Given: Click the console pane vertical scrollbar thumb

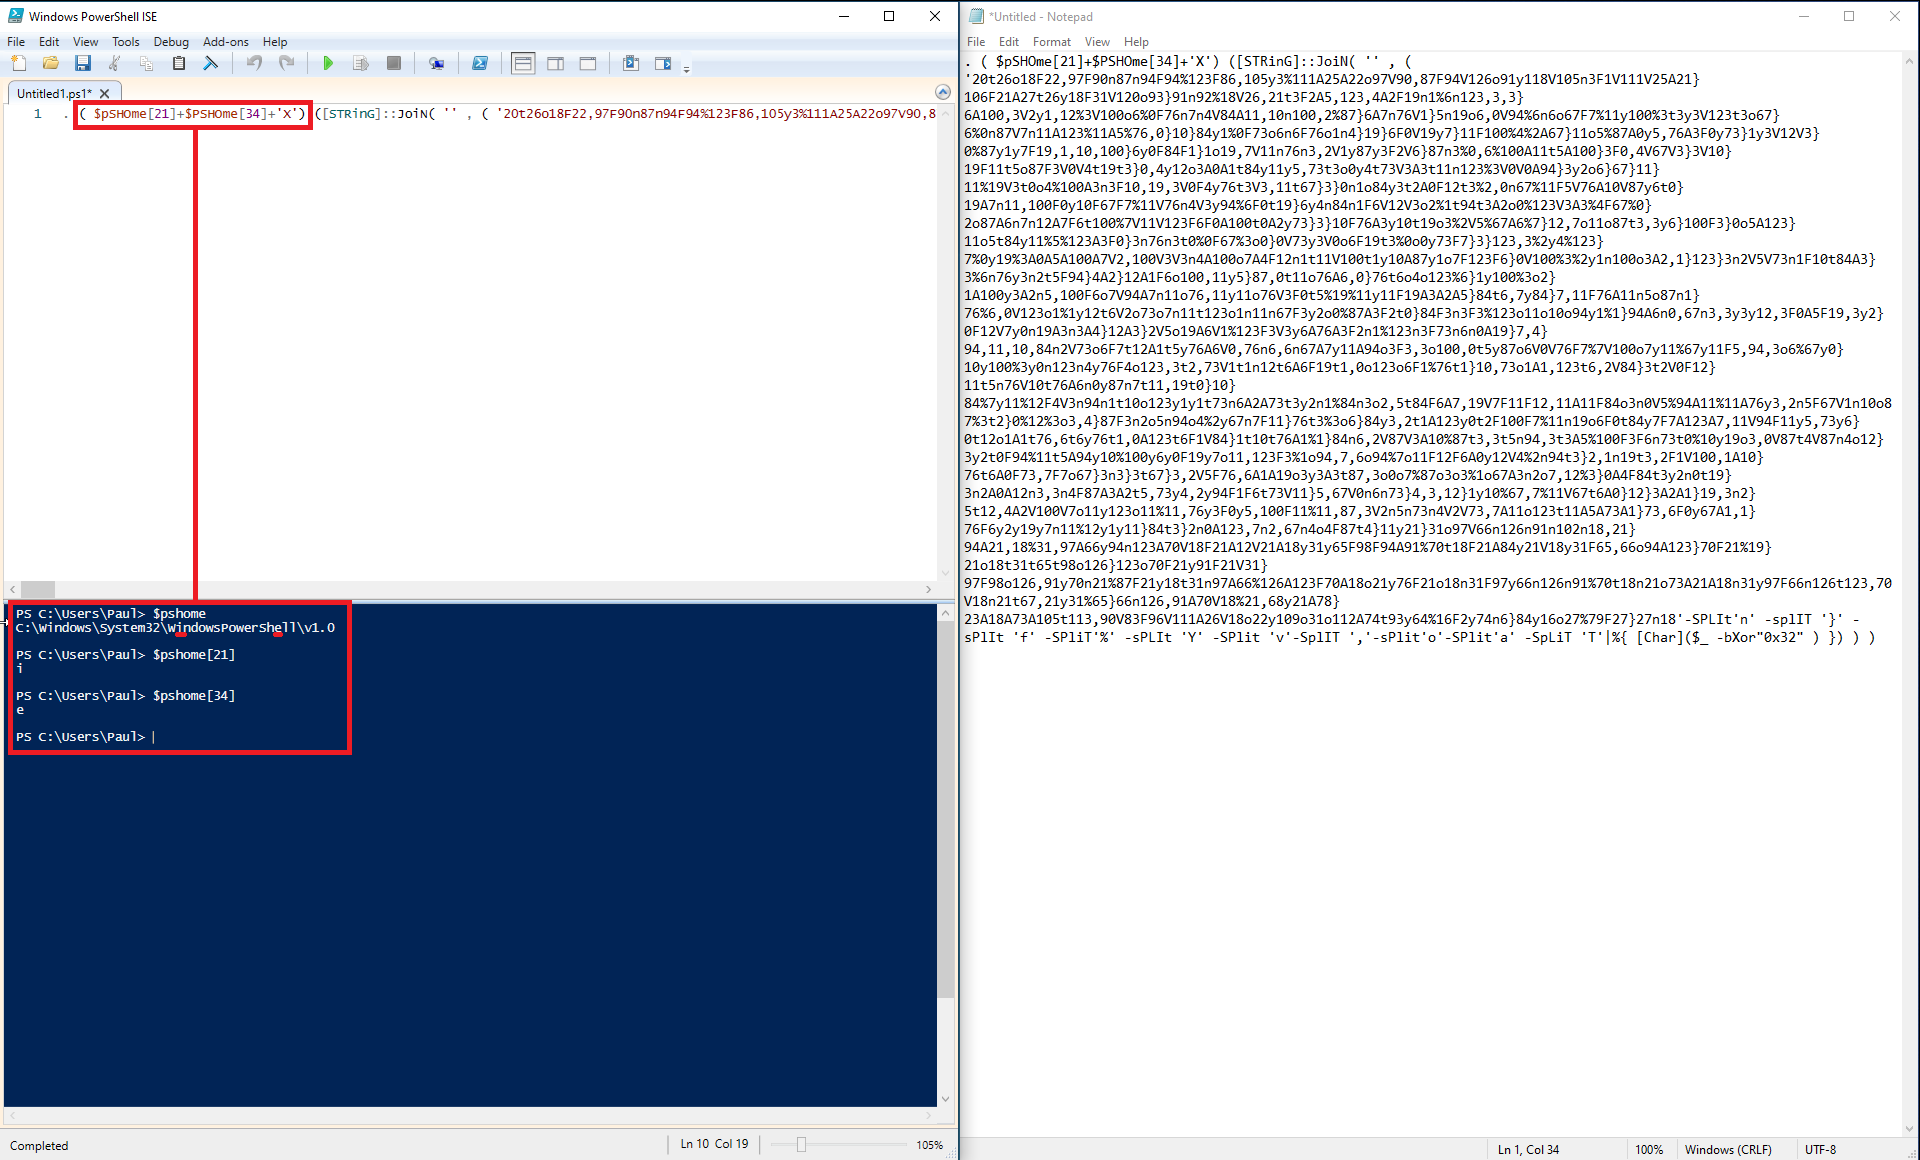Looking at the screenshot, I should tap(945, 809).
